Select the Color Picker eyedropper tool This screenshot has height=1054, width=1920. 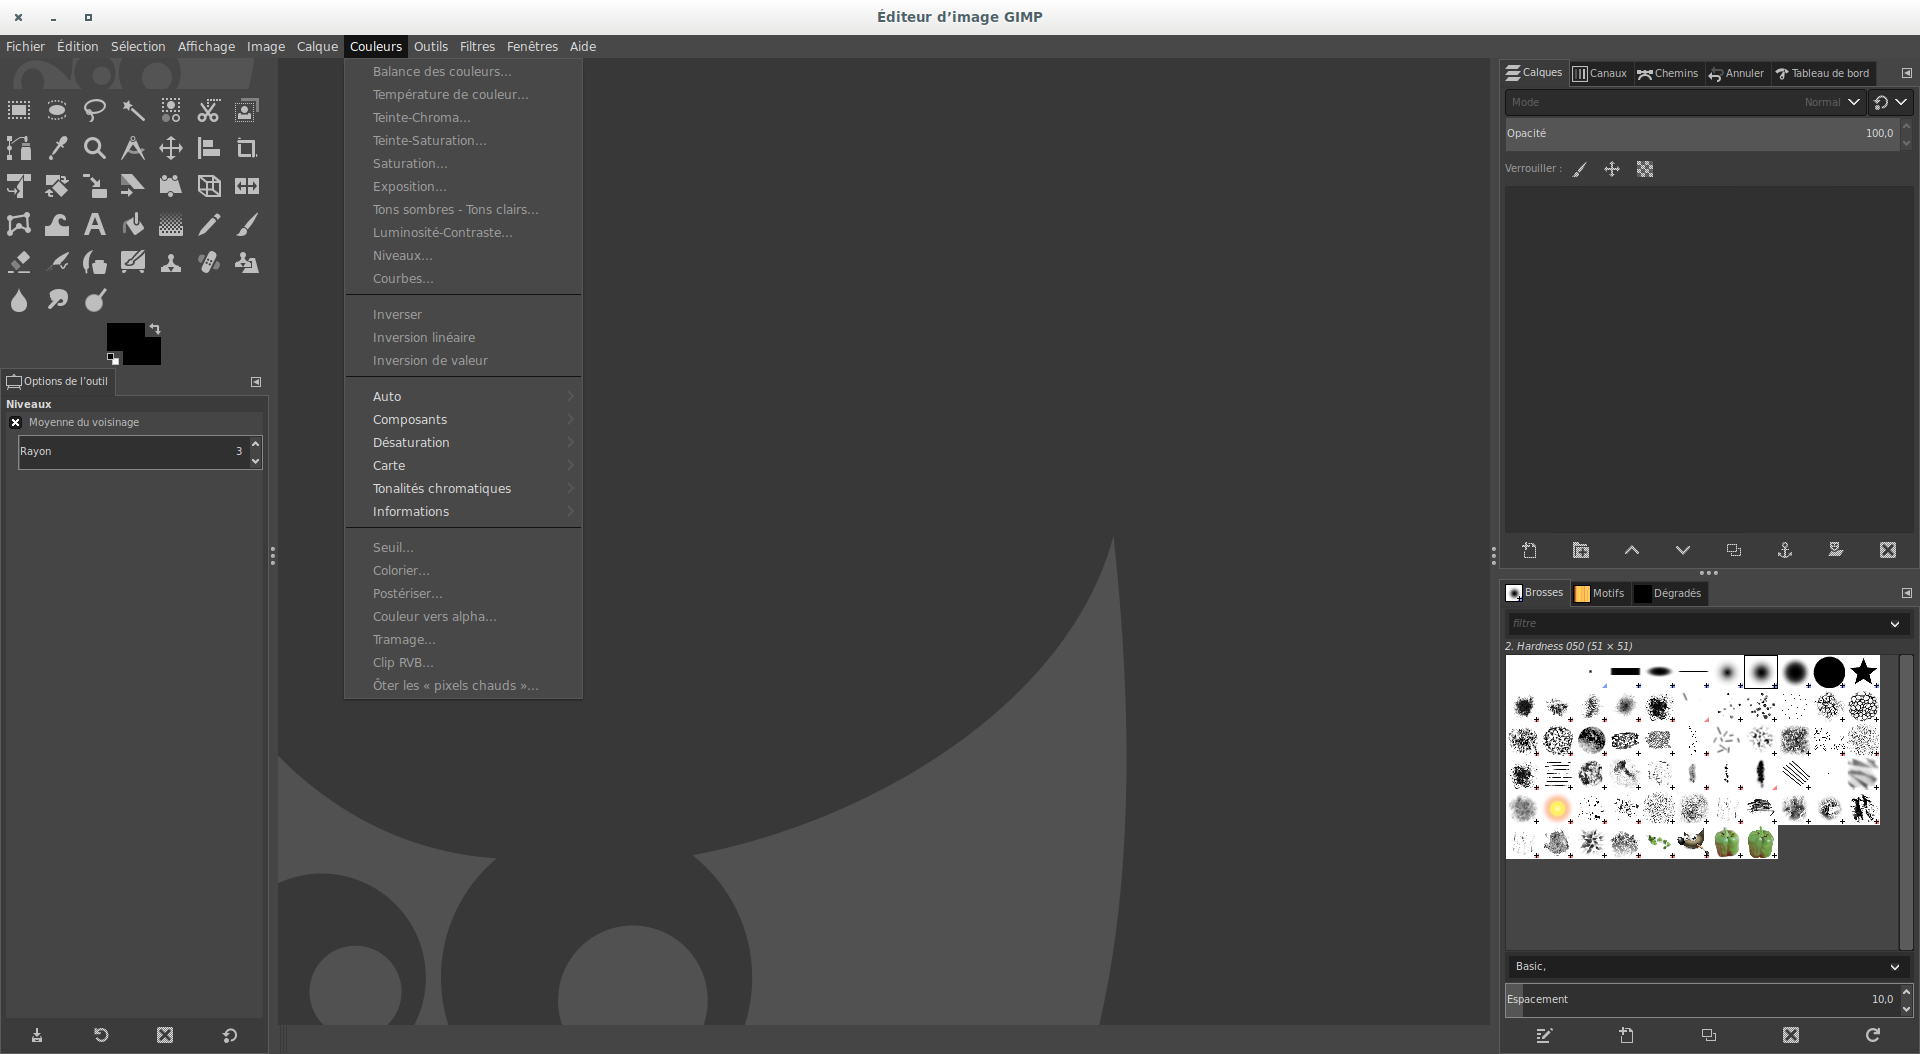pos(57,148)
